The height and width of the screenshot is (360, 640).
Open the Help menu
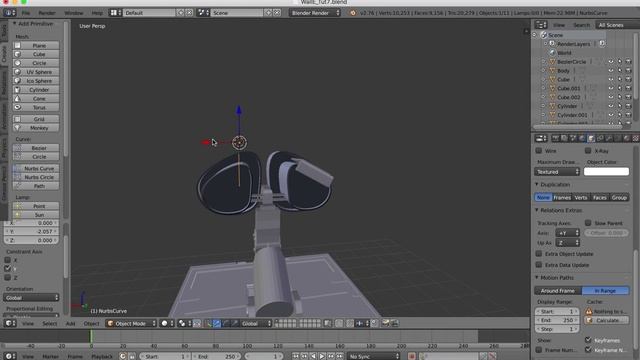point(97,13)
